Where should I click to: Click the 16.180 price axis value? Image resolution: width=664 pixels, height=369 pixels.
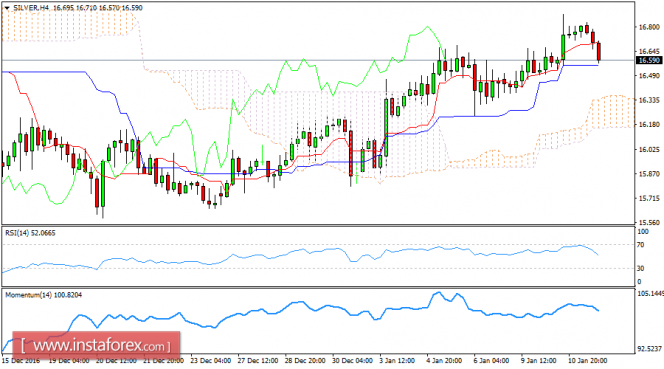pyautogui.click(x=649, y=125)
